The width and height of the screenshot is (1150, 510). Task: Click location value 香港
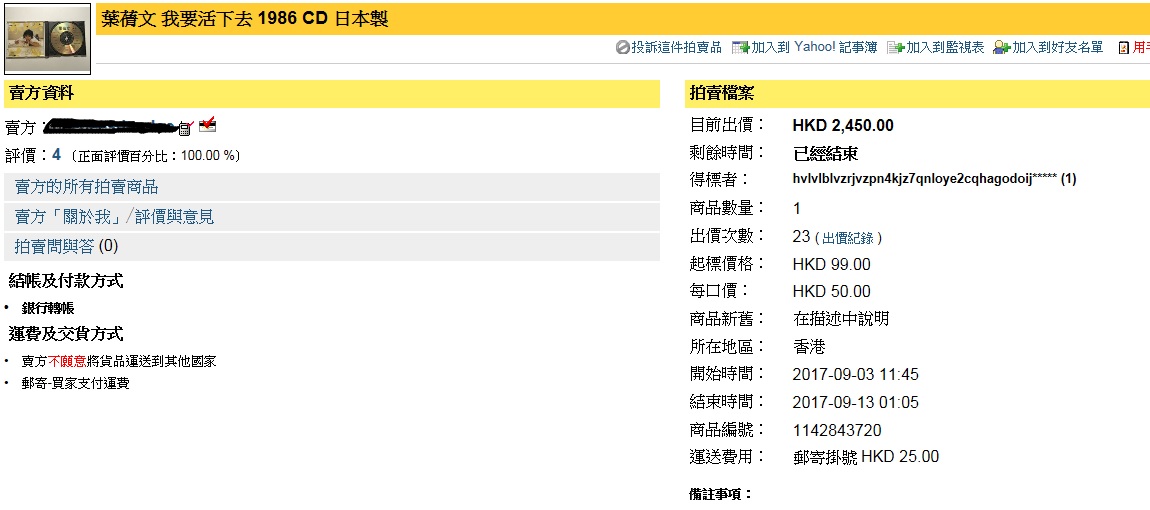point(809,346)
